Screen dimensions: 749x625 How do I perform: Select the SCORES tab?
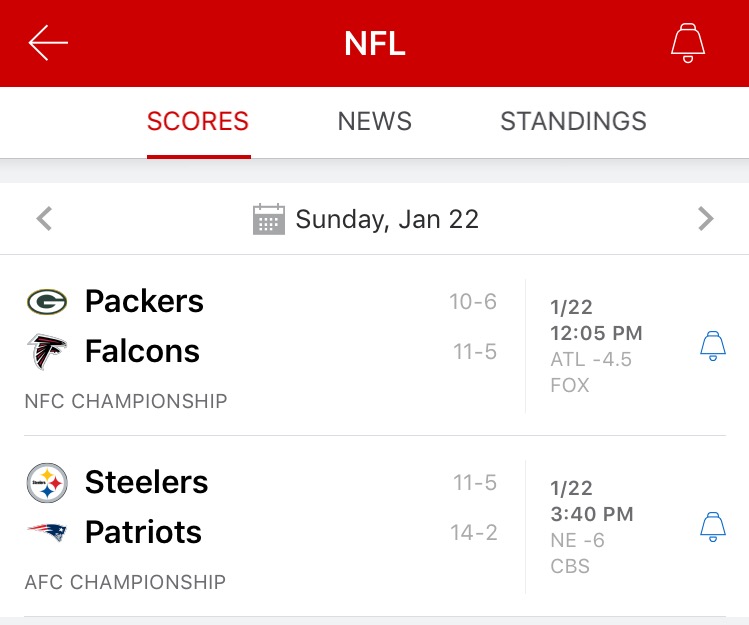click(x=198, y=122)
